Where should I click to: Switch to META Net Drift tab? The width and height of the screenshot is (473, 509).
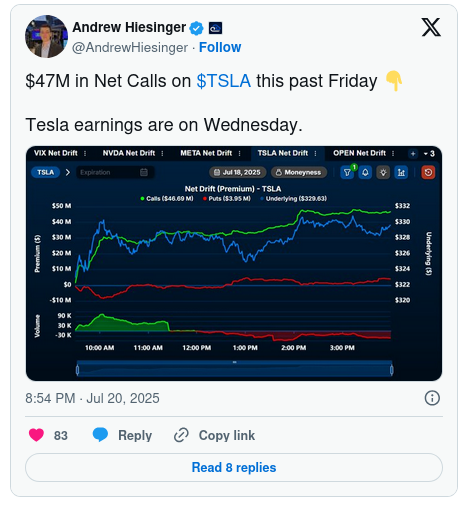pyautogui.click(x=206, y=153)
